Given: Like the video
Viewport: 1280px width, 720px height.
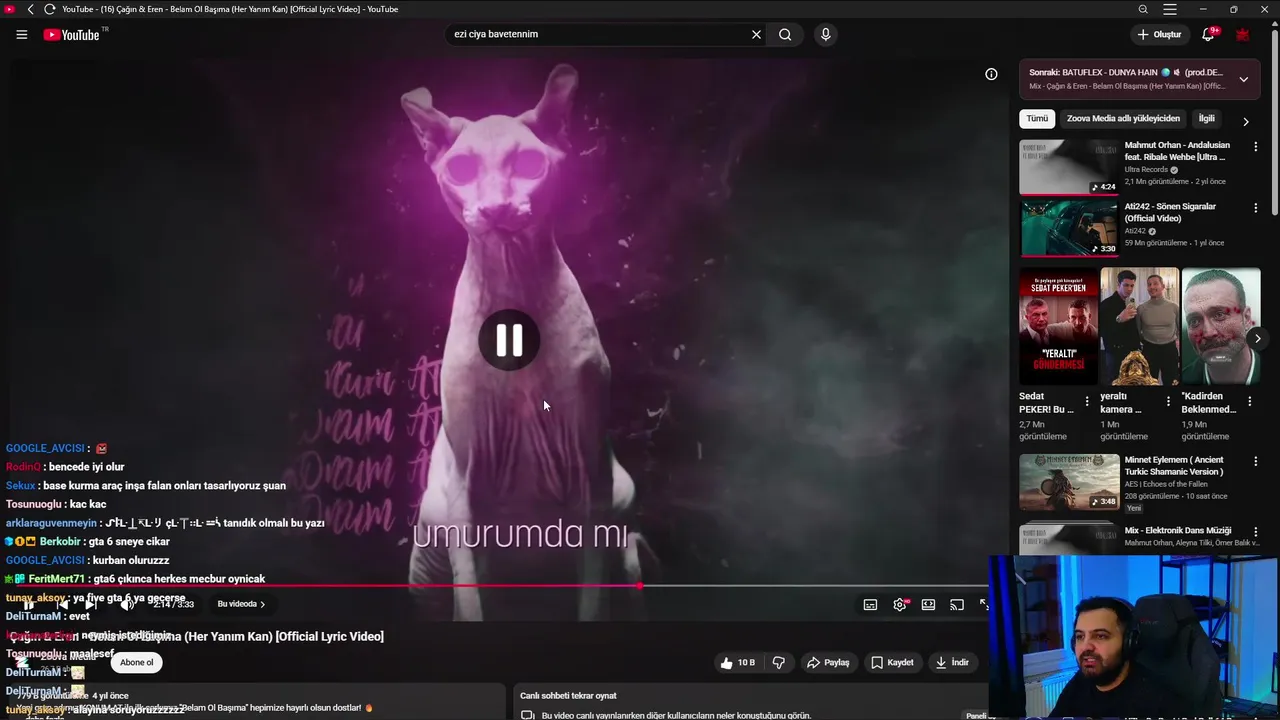Looking at the screenshot, I should tap(737, 662).
